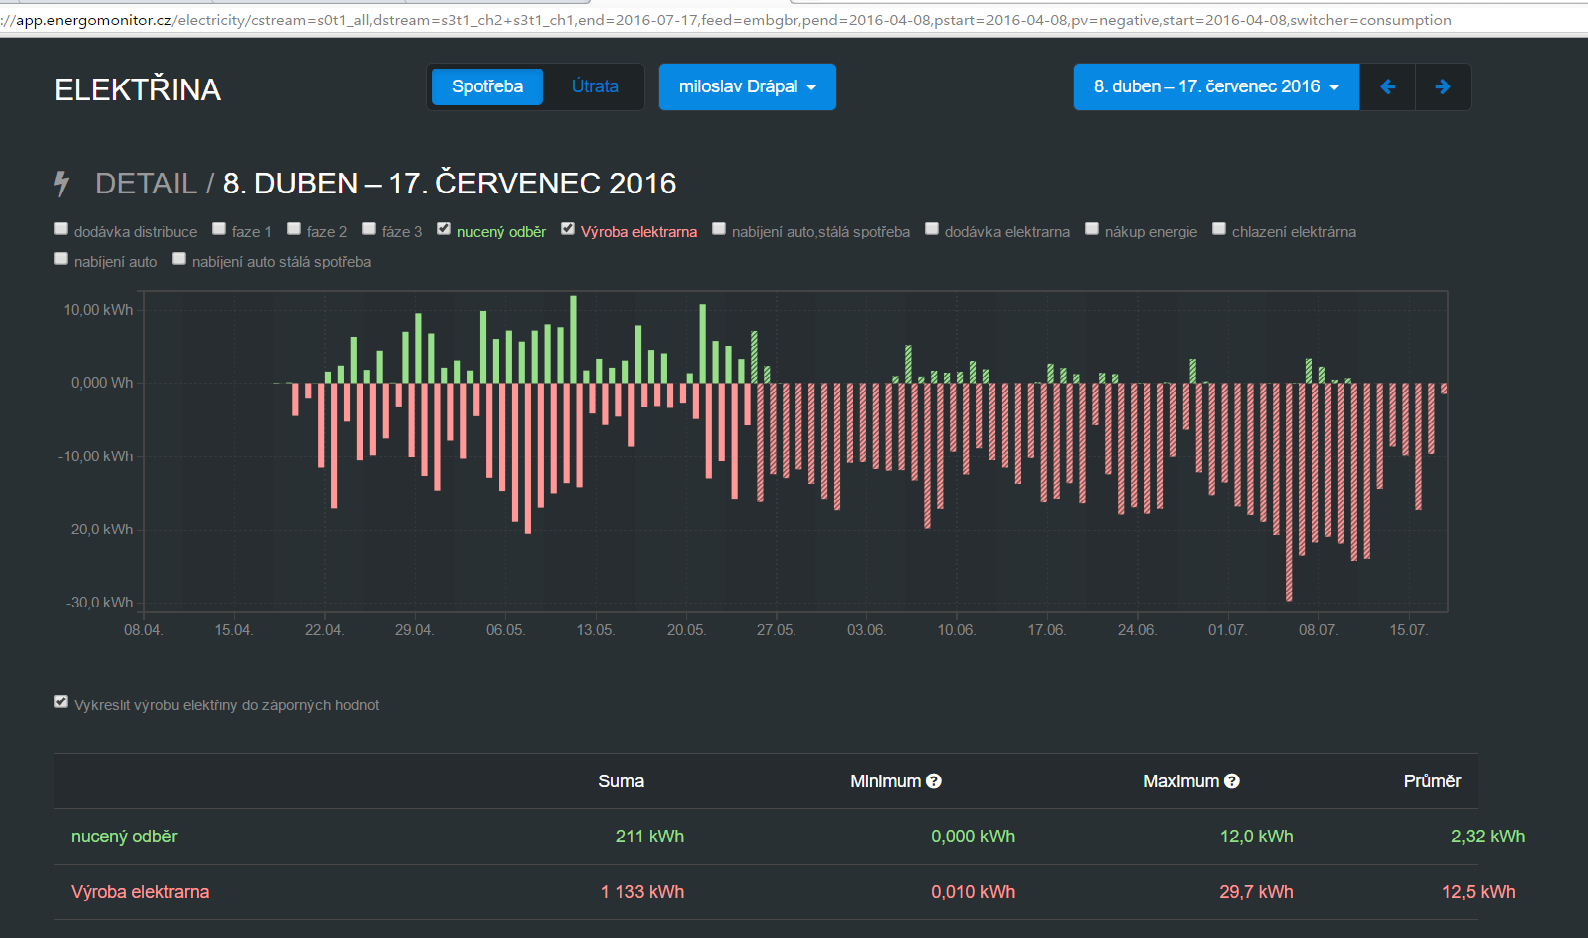Toggle plotting production as negative values
The image size is (1588, 938).
pyautogui.click(x=61, y=702)
